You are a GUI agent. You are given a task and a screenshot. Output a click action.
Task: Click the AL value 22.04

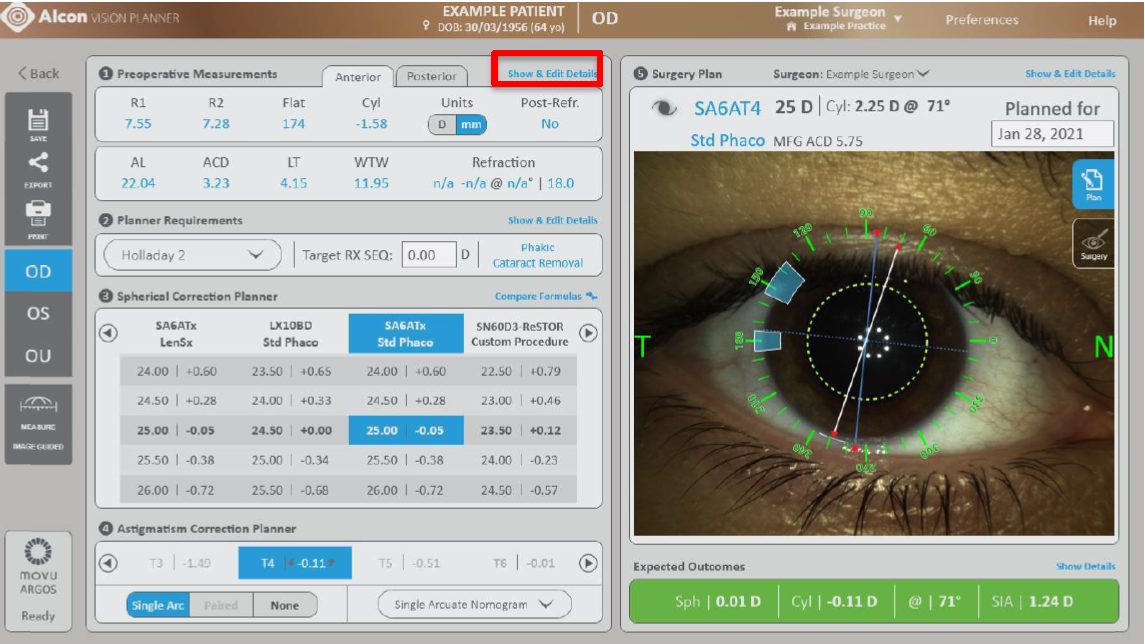coord(138,183)
